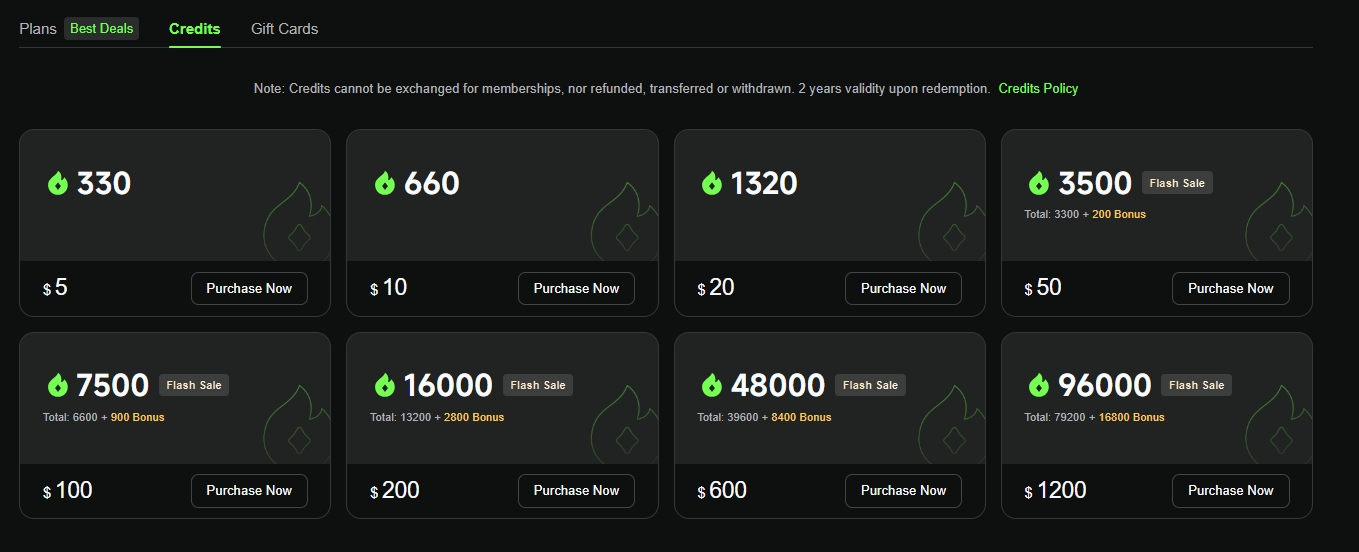Purchase the $50 credit pack
Screen dimensions: 1359x552
click(x=1230, y=288)
